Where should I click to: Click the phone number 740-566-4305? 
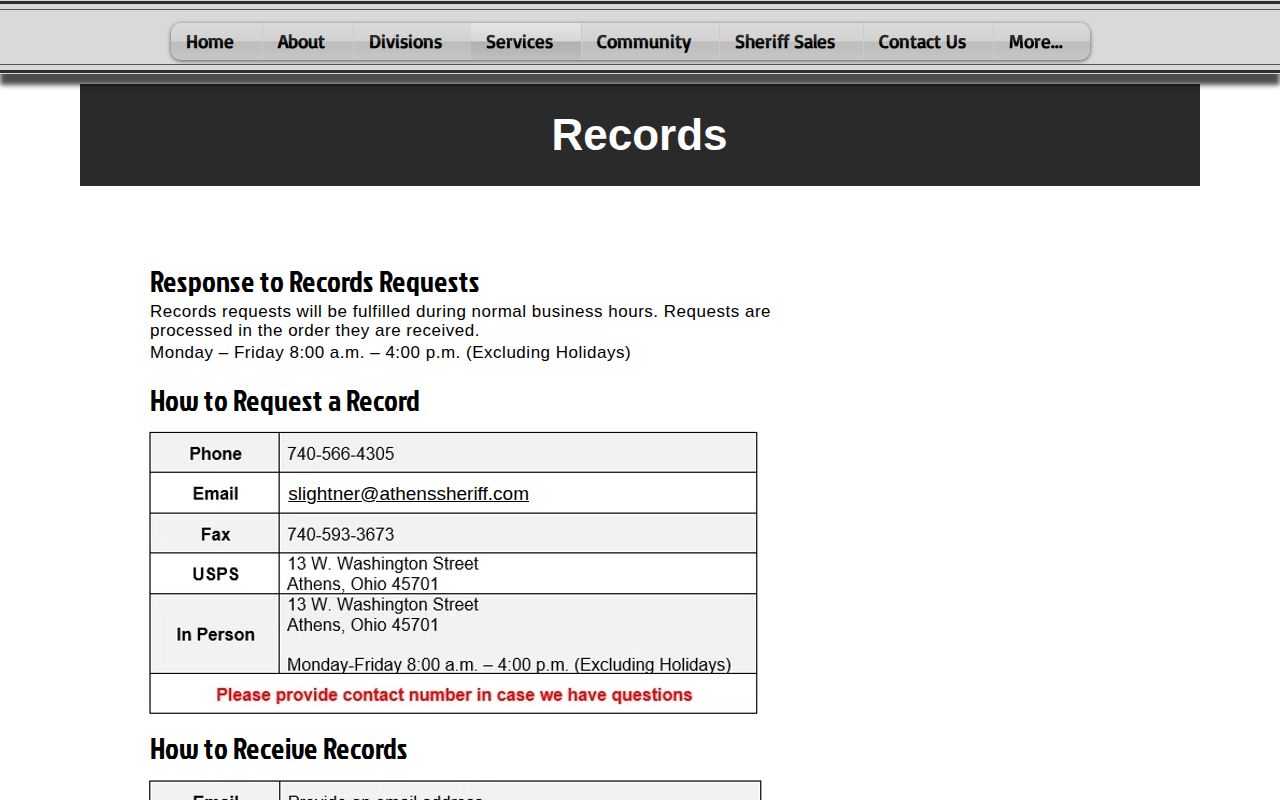pyautogui.click(x=341, y=454)
